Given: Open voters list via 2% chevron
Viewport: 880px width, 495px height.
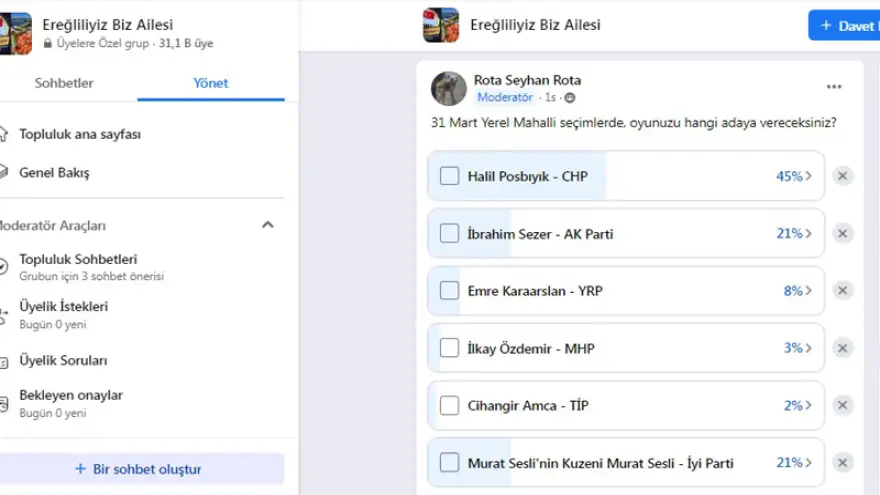Looking at the screenshot, I should tap(809, 405).
